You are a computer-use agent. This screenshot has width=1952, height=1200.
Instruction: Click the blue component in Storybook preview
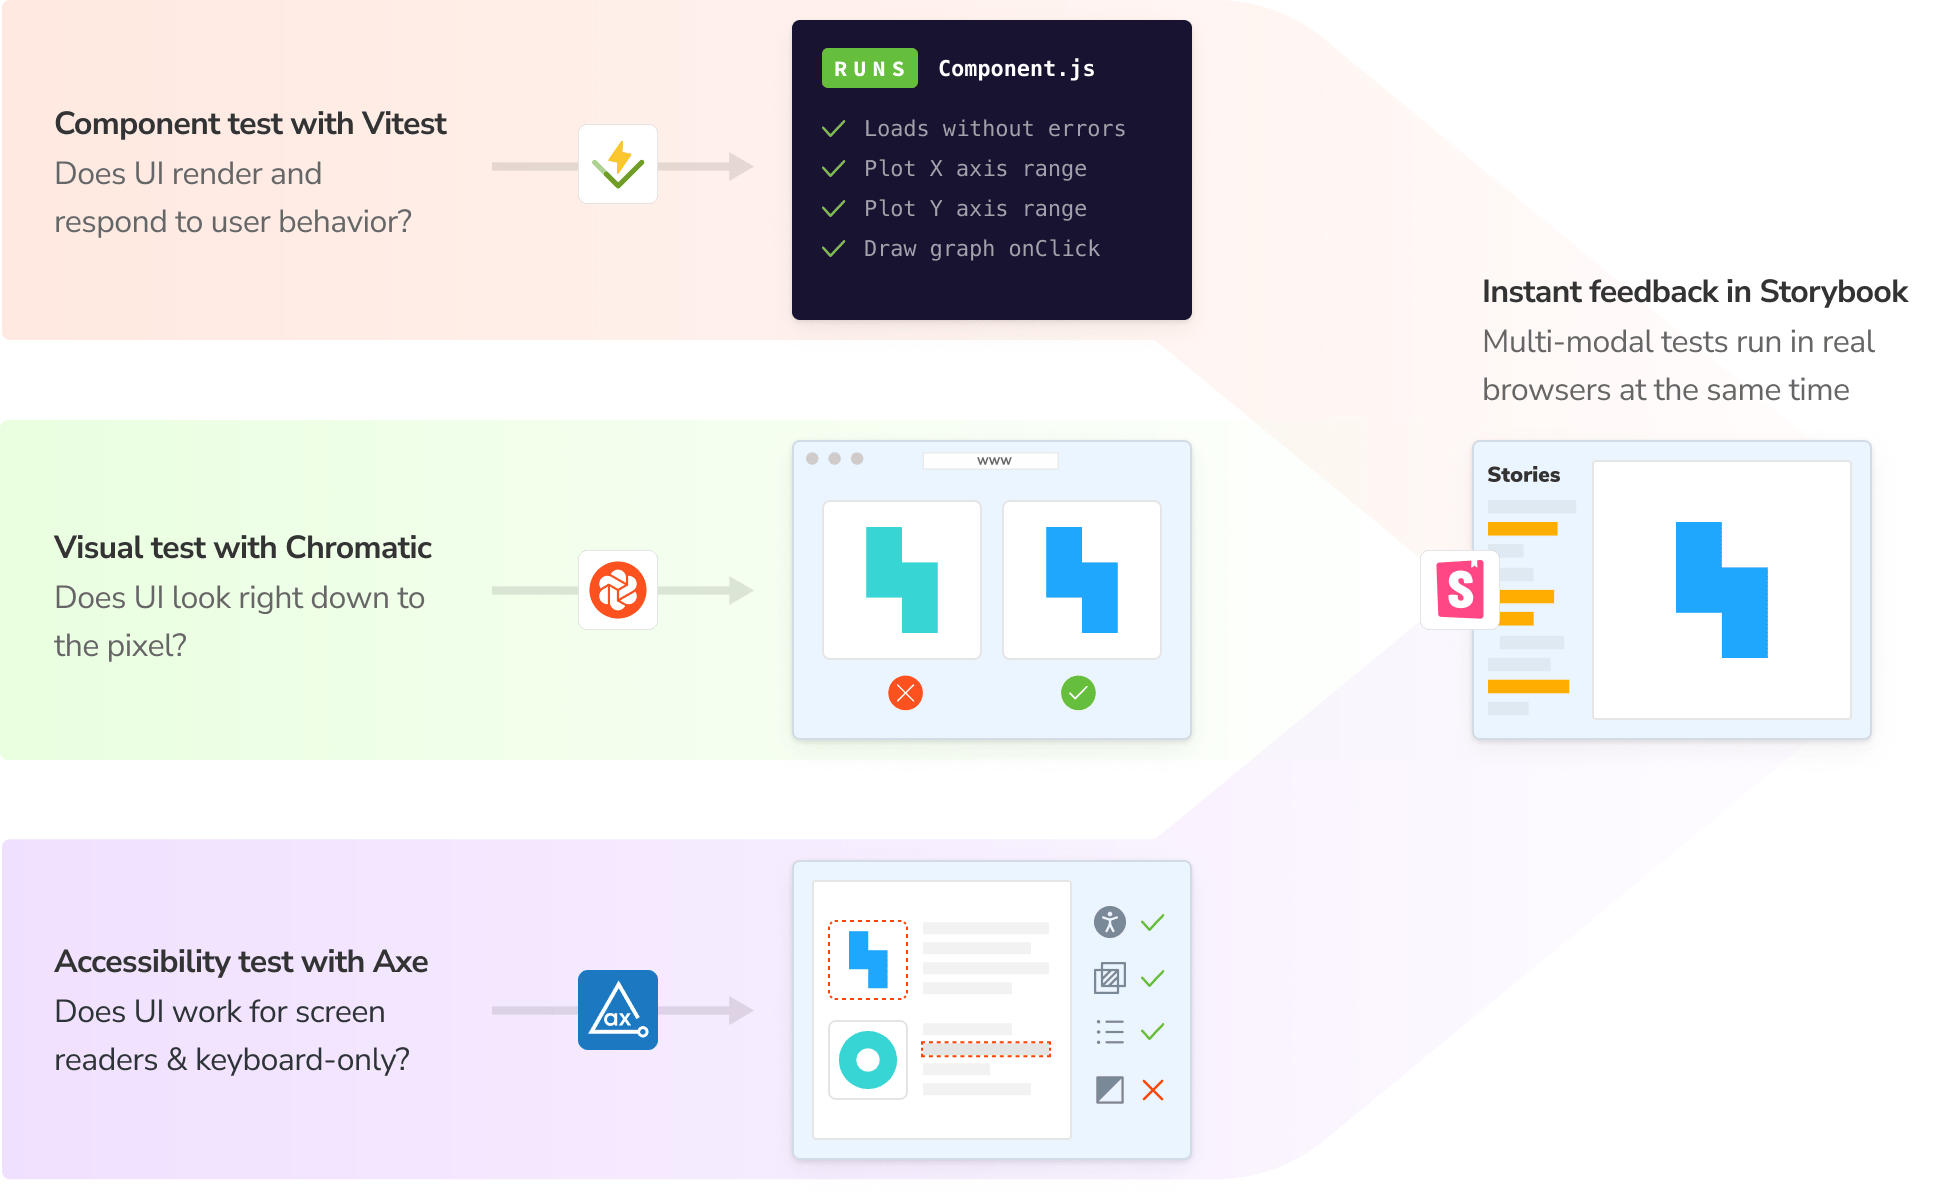(1722, 590)
